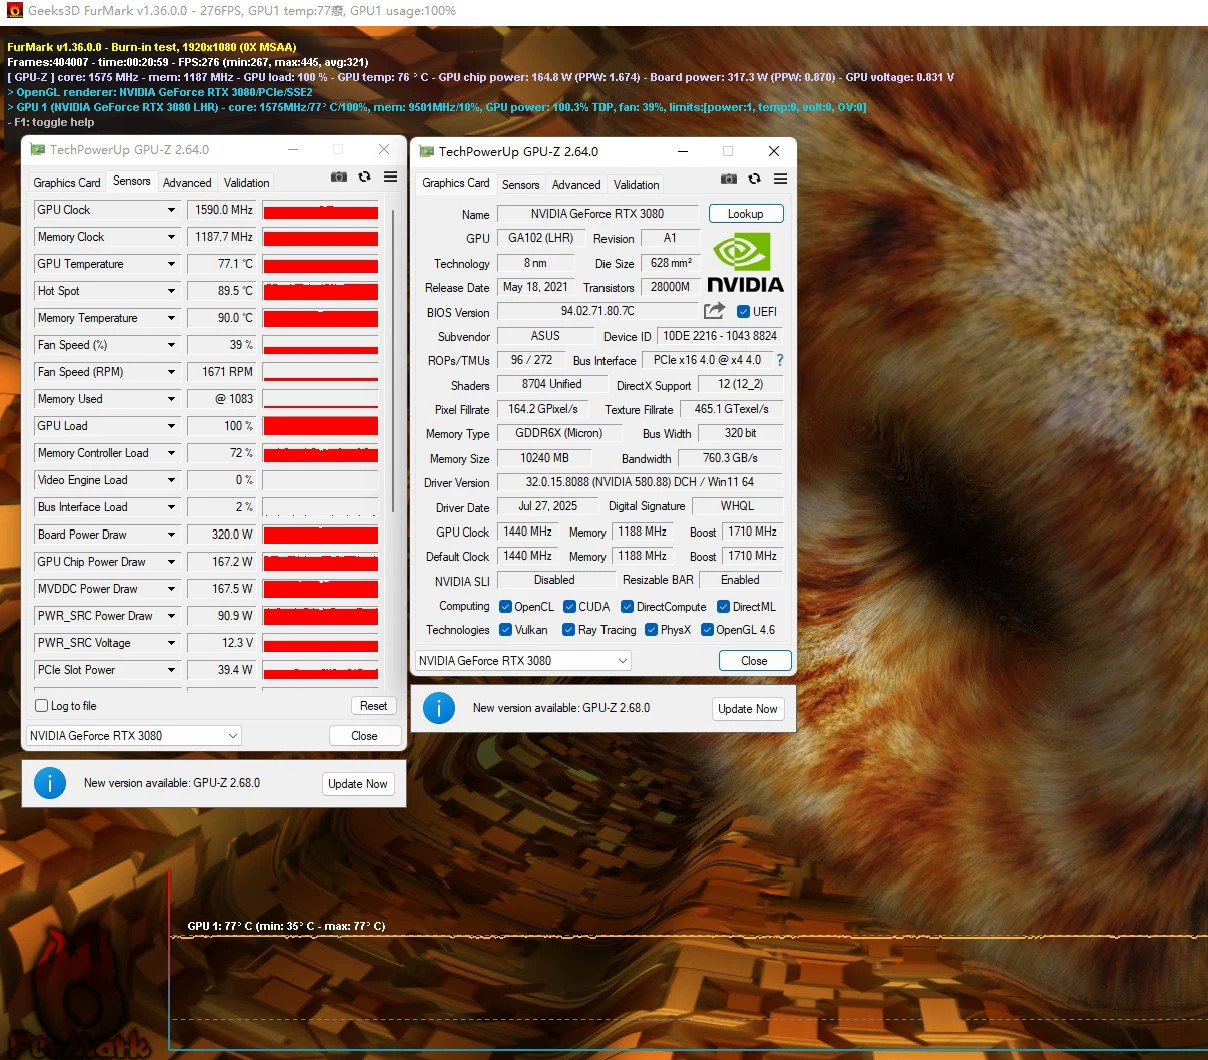The width and height of the screenshot is (1208, 1060).
Task: Click Fan Speed value 1671 RPM
Action: (x=223, y=372)
